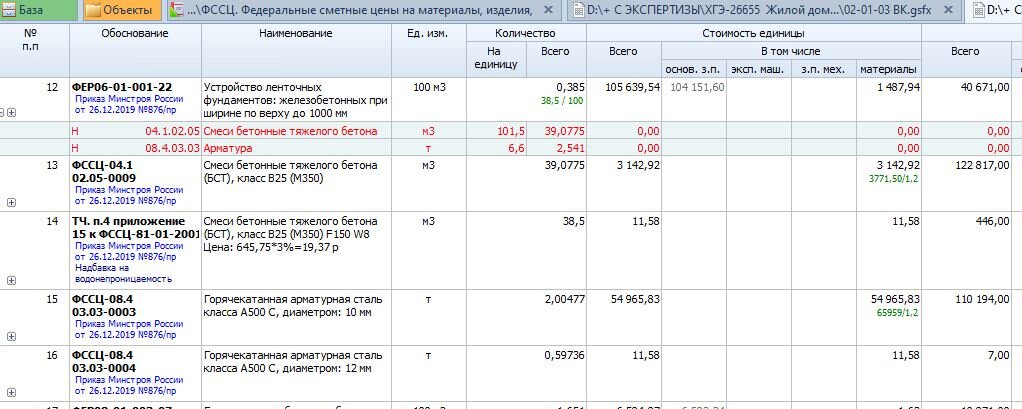The width and height of the screenshot is (1022, 409).
Task: Select code ТЧ. п.4 приложение 15 in row 14
Action: click(x=136, y=227)
